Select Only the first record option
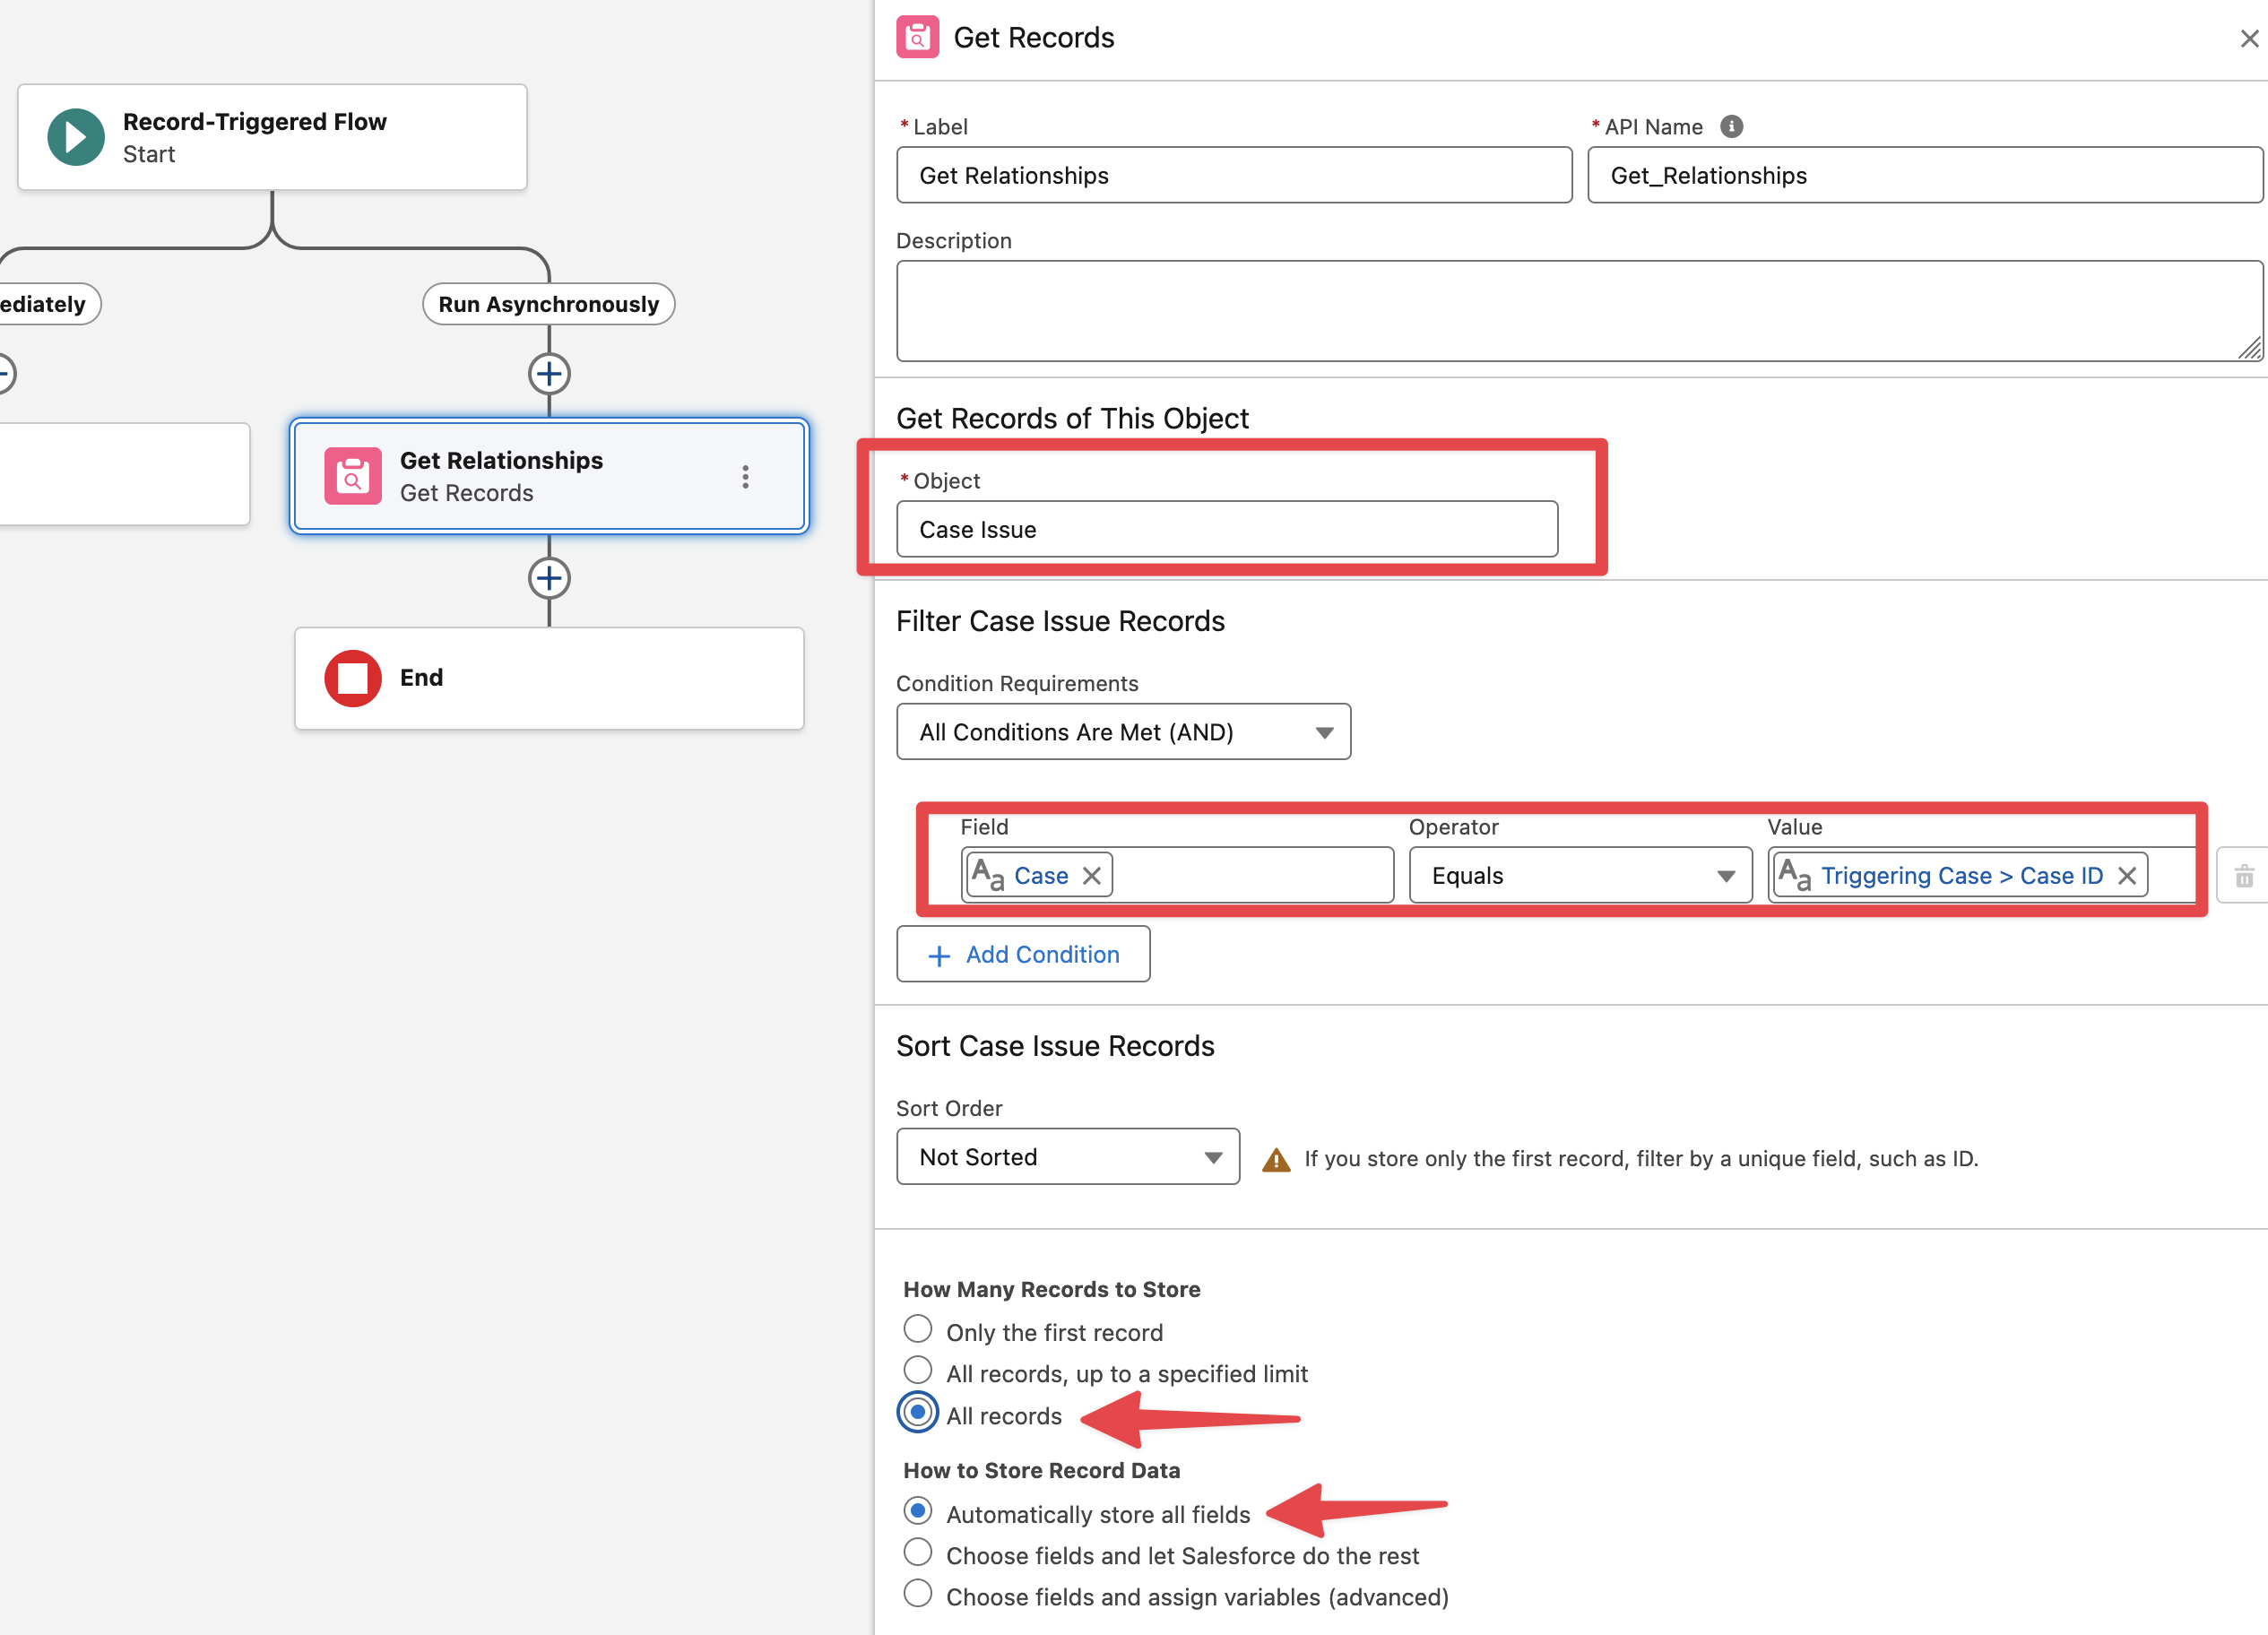Screen dimensions: 2268x1635 pyautogui.click(x=917, y=1329)
